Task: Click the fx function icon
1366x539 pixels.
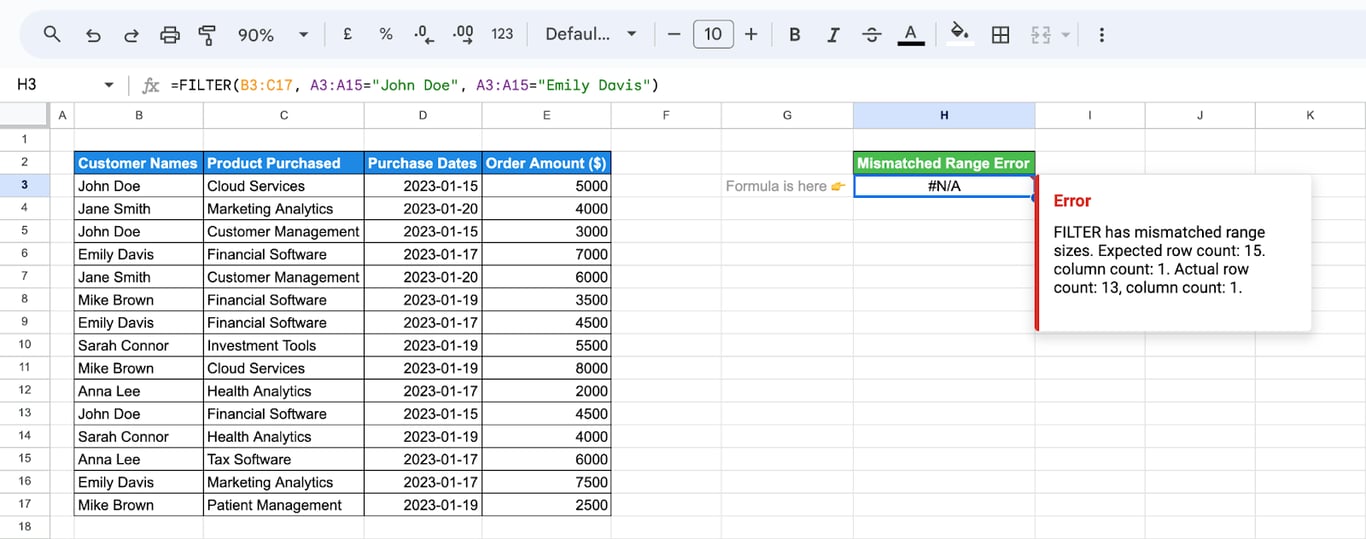Action: [x=150, y=85]
